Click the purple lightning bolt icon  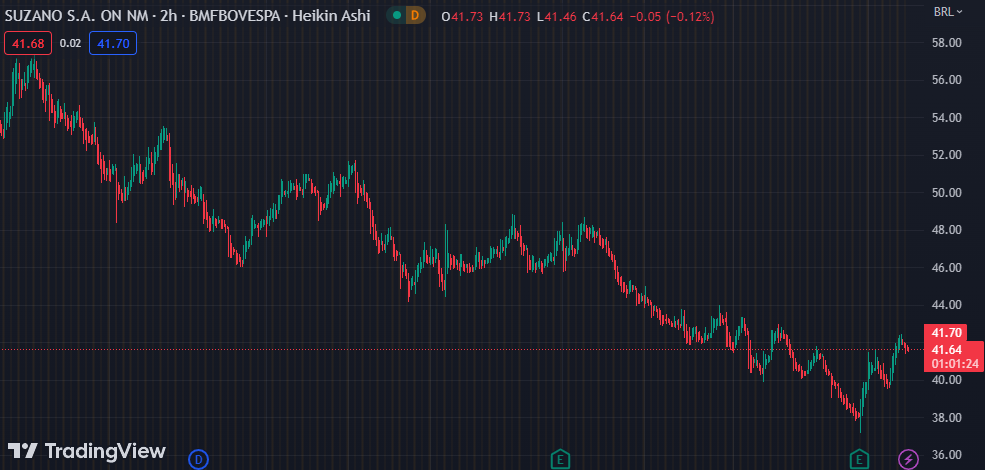pos(908,459)
